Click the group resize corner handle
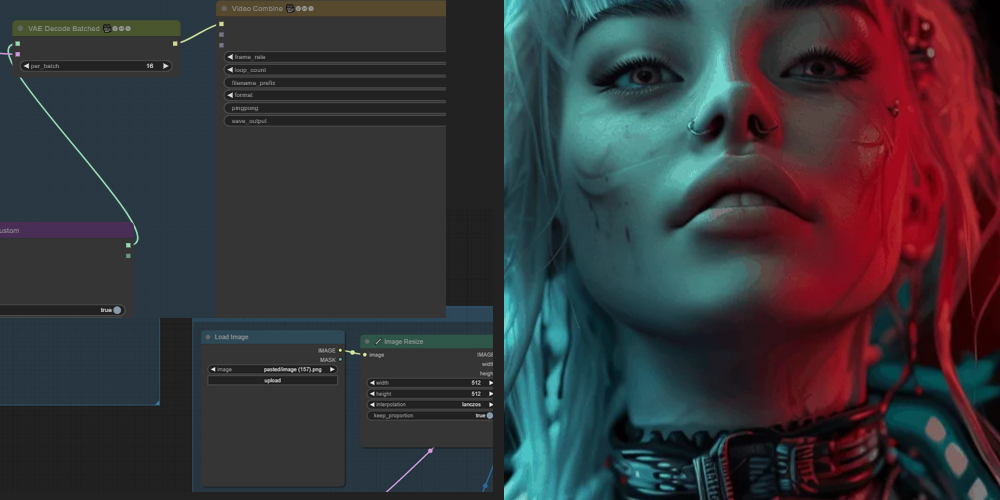This screenshot has width=1000, height=500. click(x=156, y=402)
